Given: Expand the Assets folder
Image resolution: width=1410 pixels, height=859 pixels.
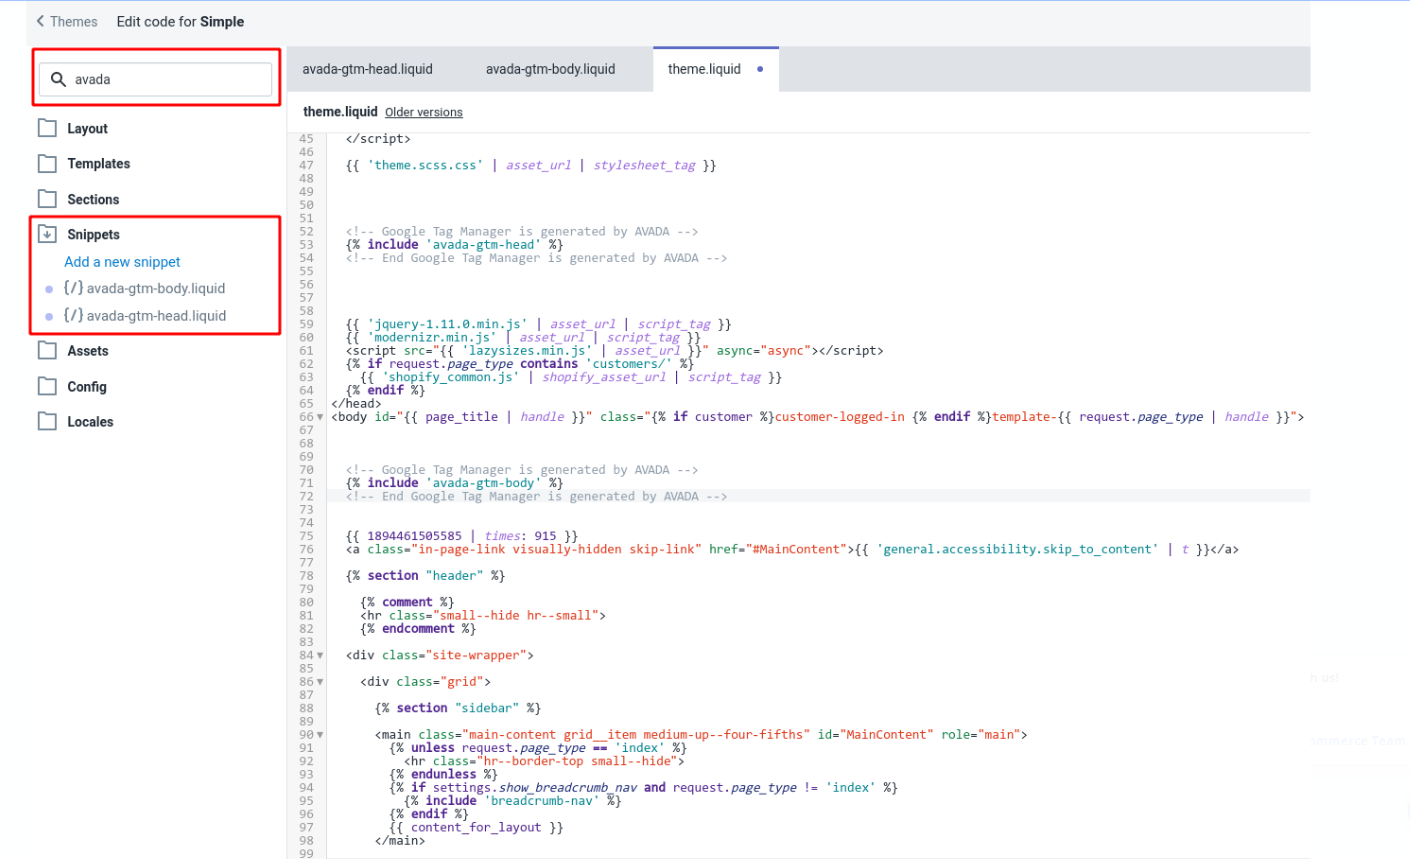Looking at the screenshot, I should pos(87,350).
